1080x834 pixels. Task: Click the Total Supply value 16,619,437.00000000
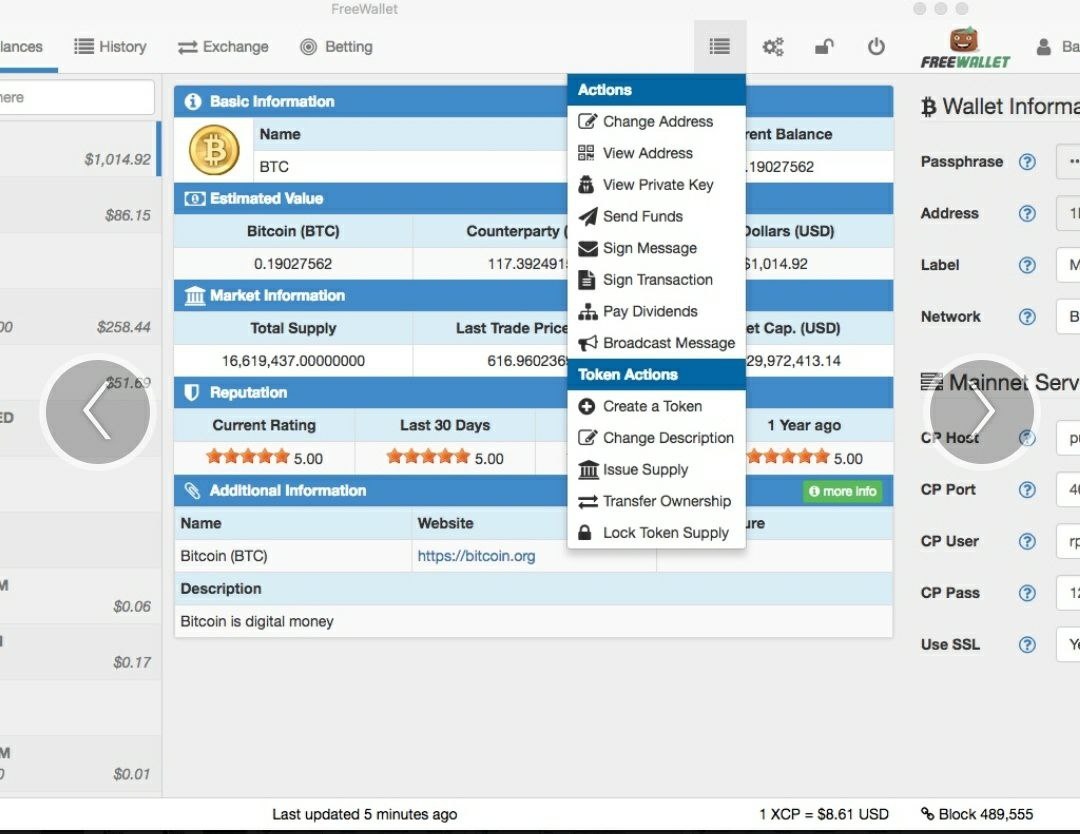[293, 361]
